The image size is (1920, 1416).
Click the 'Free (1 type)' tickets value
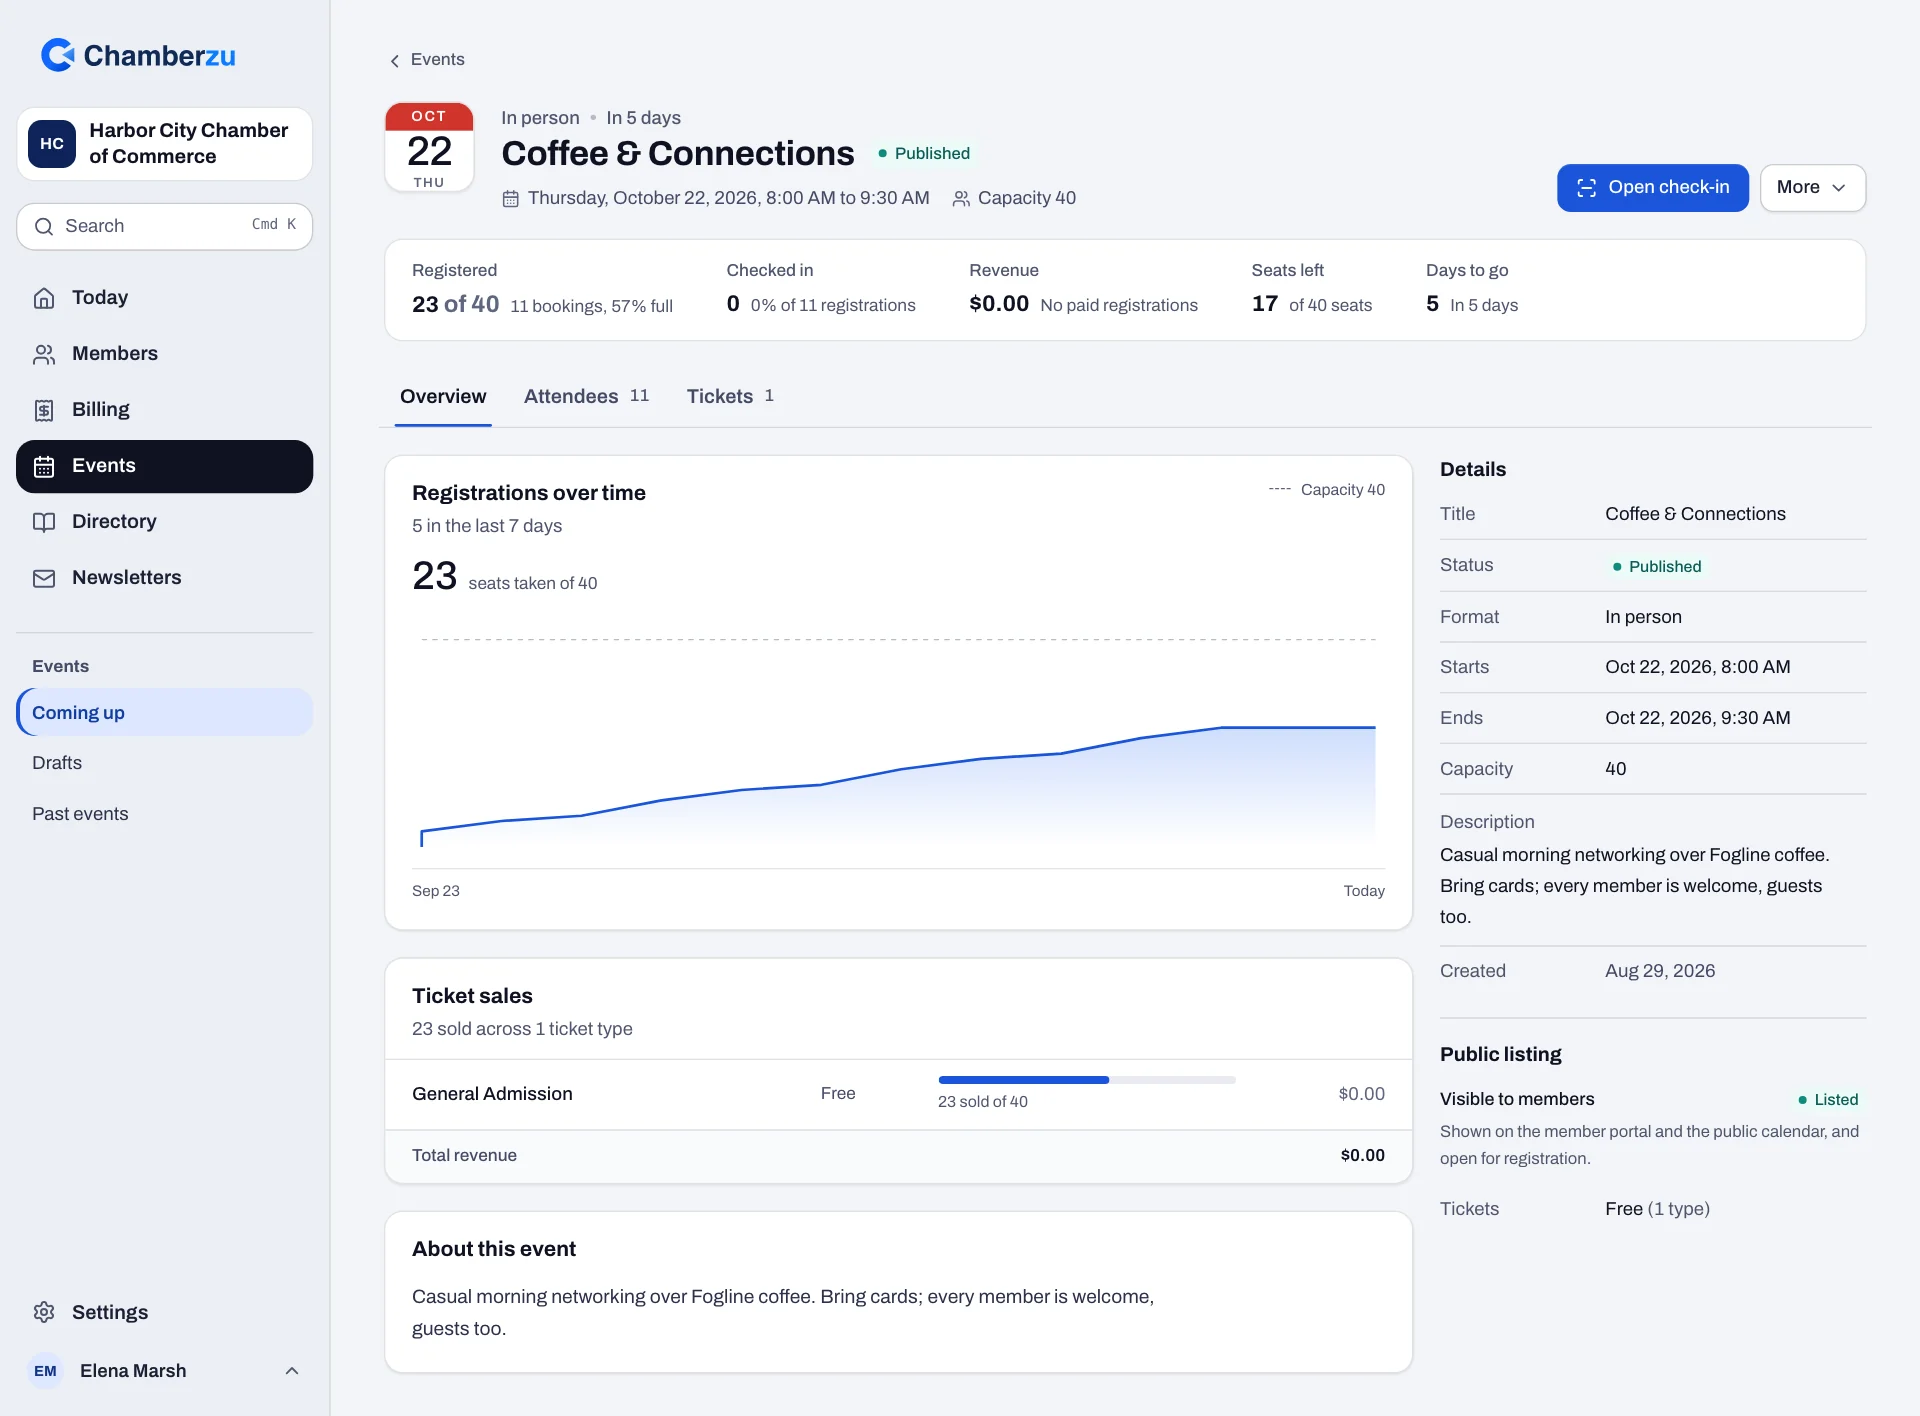[1657, 1209]
